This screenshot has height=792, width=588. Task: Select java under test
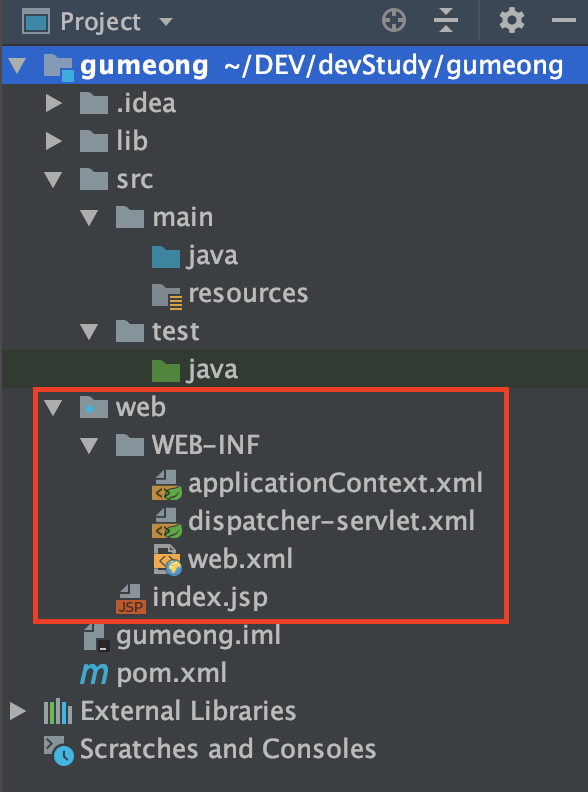click(x=212, y=371)
